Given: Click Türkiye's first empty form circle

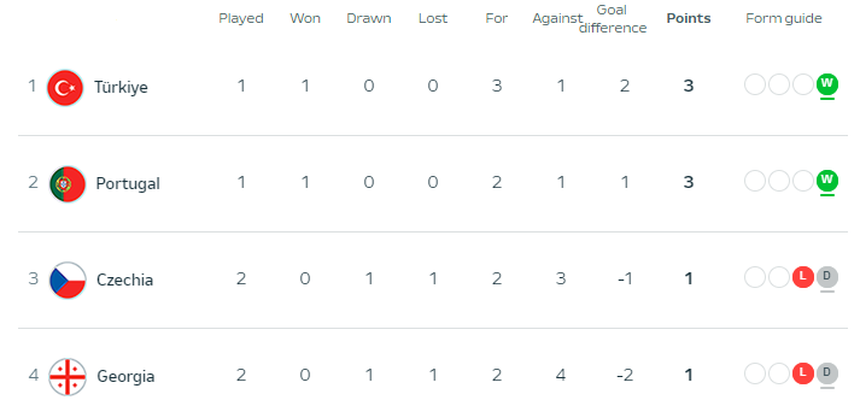Looking at the screenshot, I should [x=755, y=84].
